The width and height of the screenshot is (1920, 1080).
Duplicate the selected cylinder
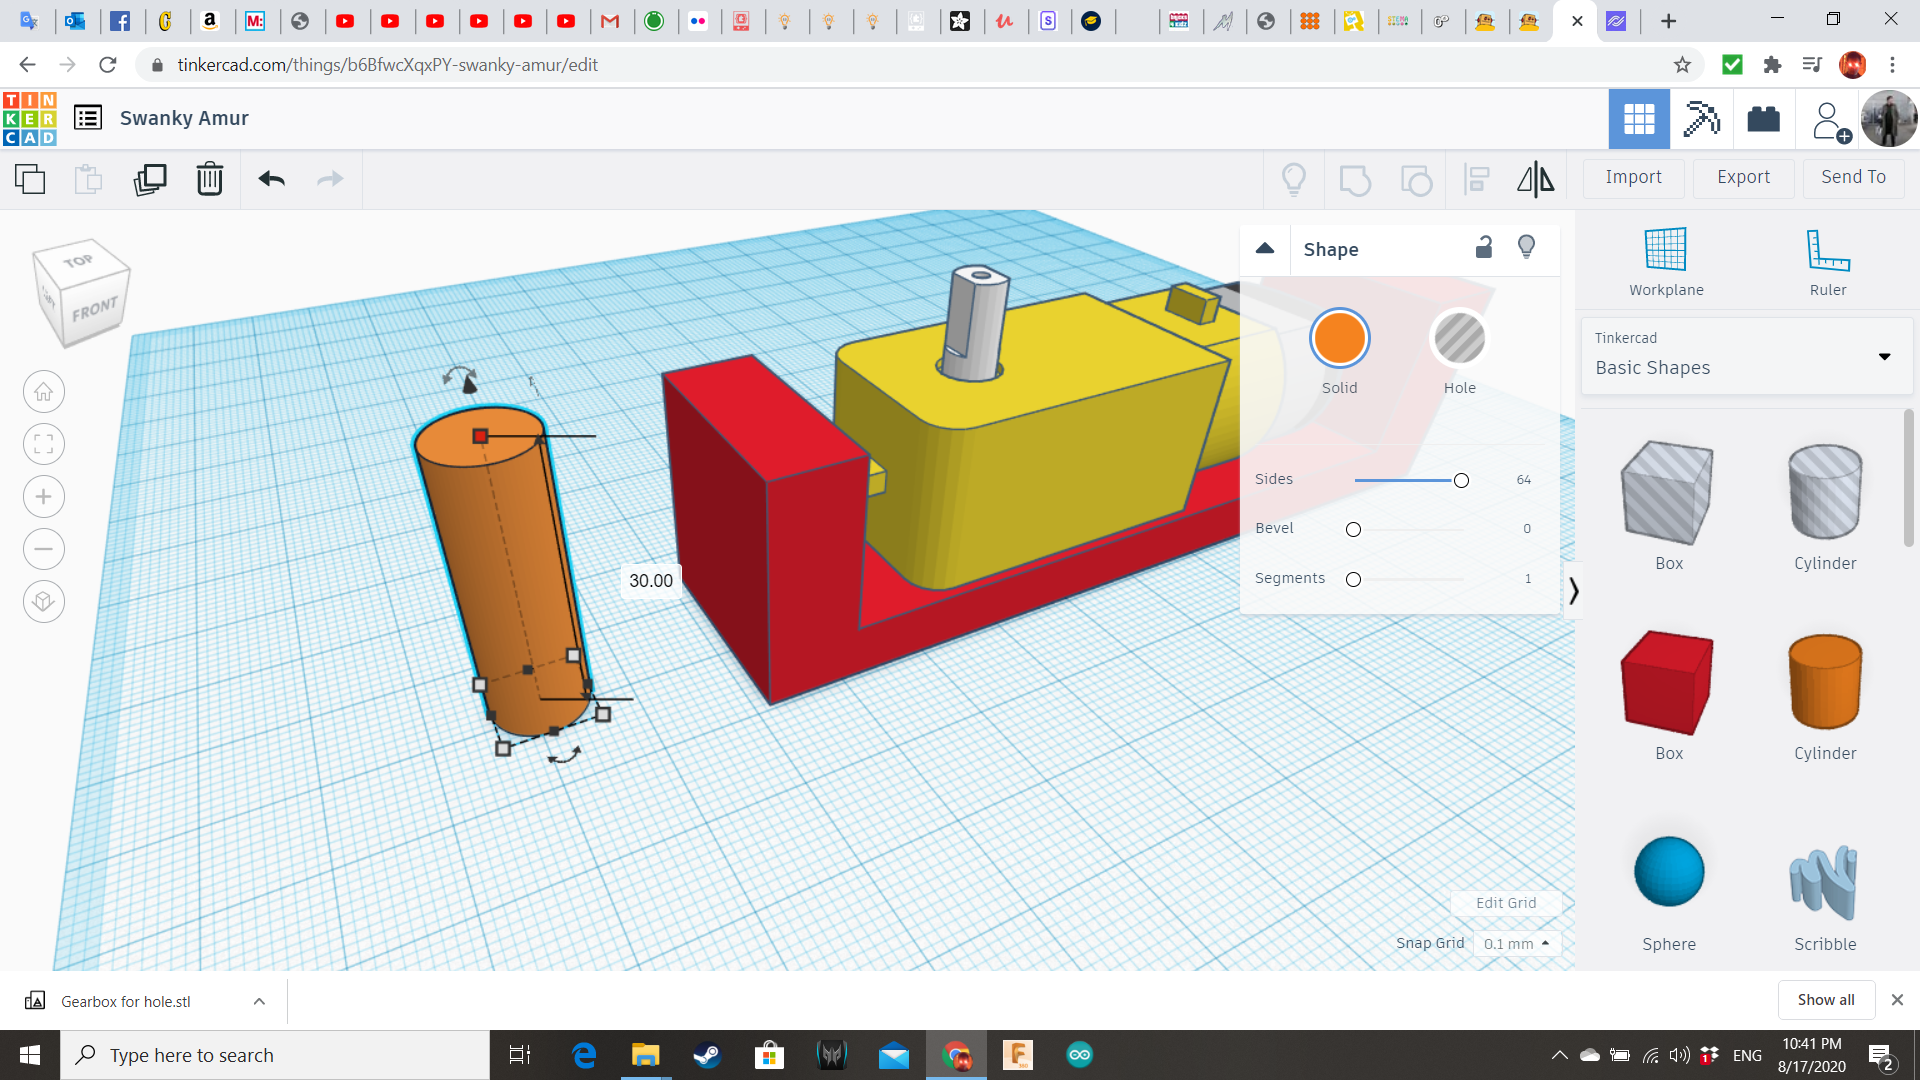pyautogui.click(x=150, y=179)
